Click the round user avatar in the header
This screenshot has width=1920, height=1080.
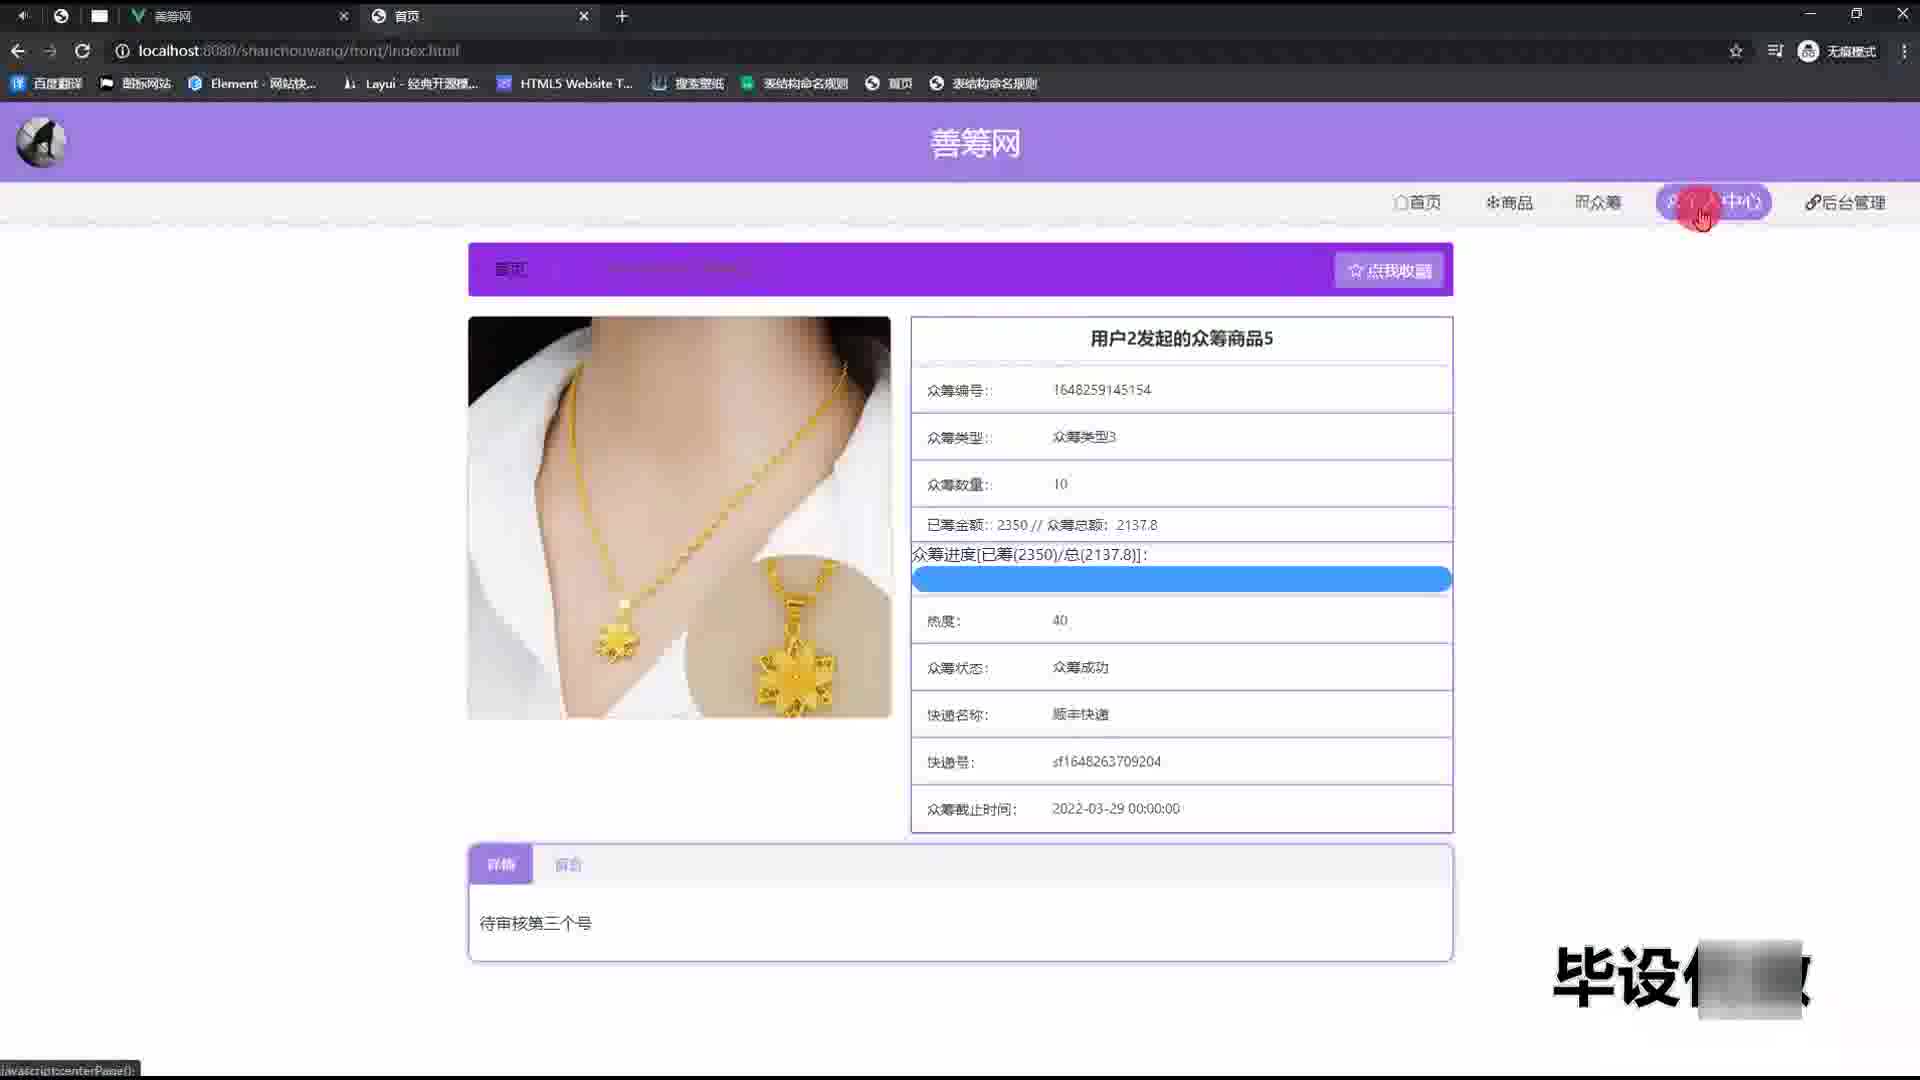pyautogui.click(x=41, y=143)
